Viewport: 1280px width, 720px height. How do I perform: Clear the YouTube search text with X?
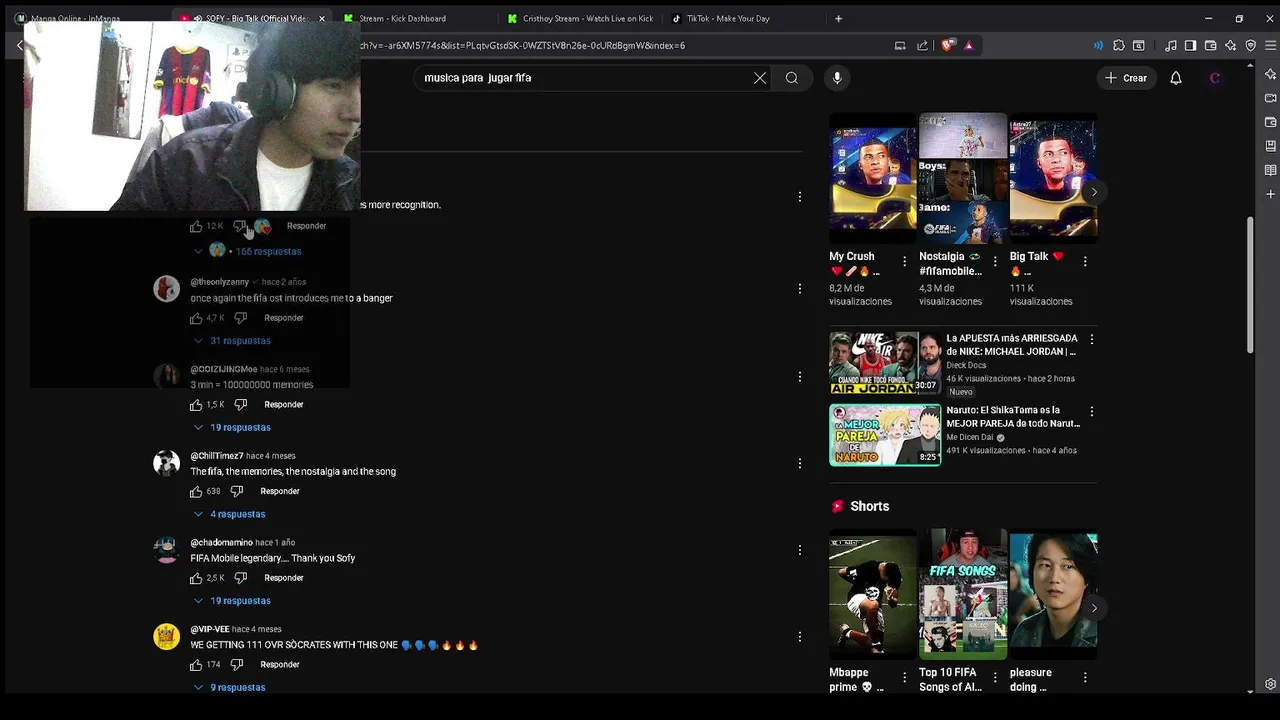coord(760,78)
